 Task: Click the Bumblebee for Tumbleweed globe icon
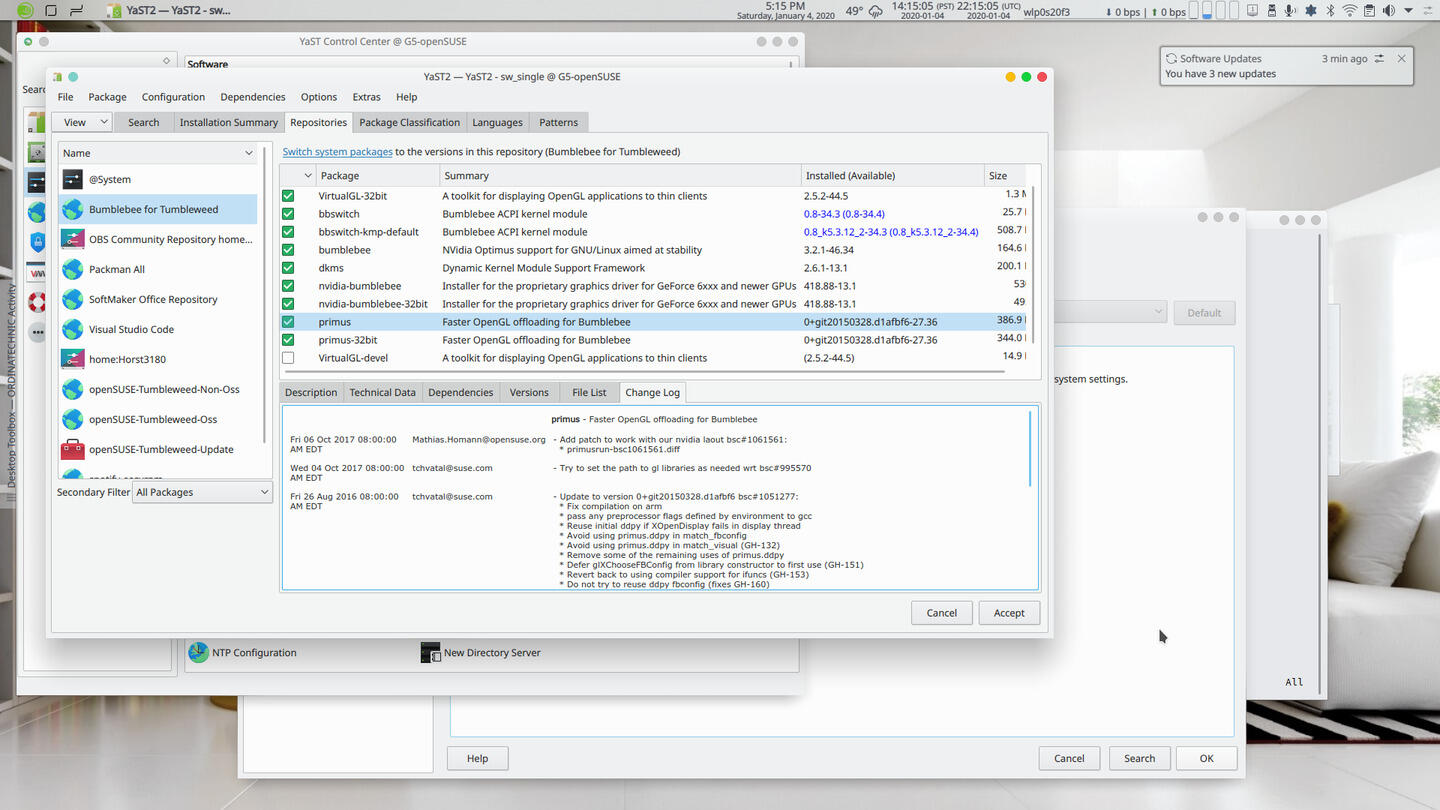point(72,209)
